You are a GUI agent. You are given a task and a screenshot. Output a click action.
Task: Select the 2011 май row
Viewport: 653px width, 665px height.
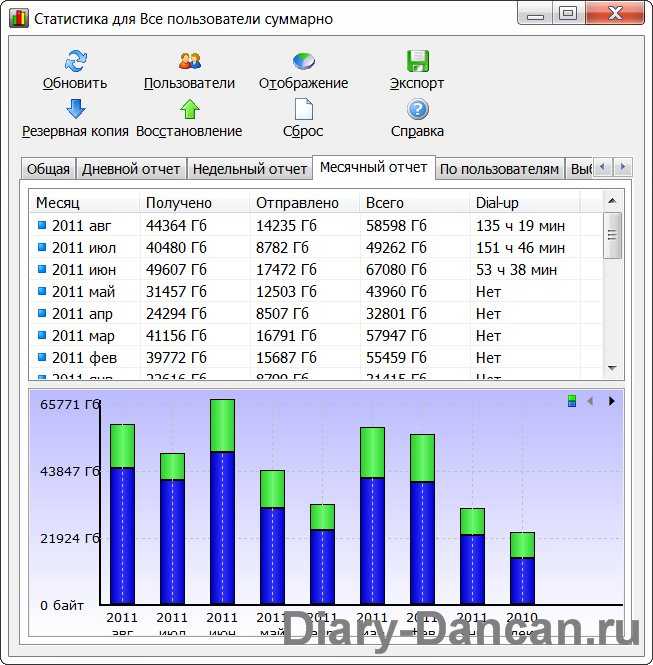pos(316,291)
